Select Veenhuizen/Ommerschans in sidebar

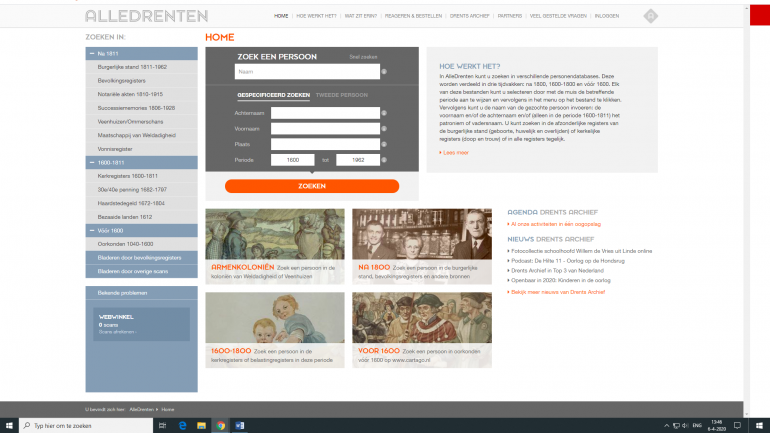[x=141, y=122]
